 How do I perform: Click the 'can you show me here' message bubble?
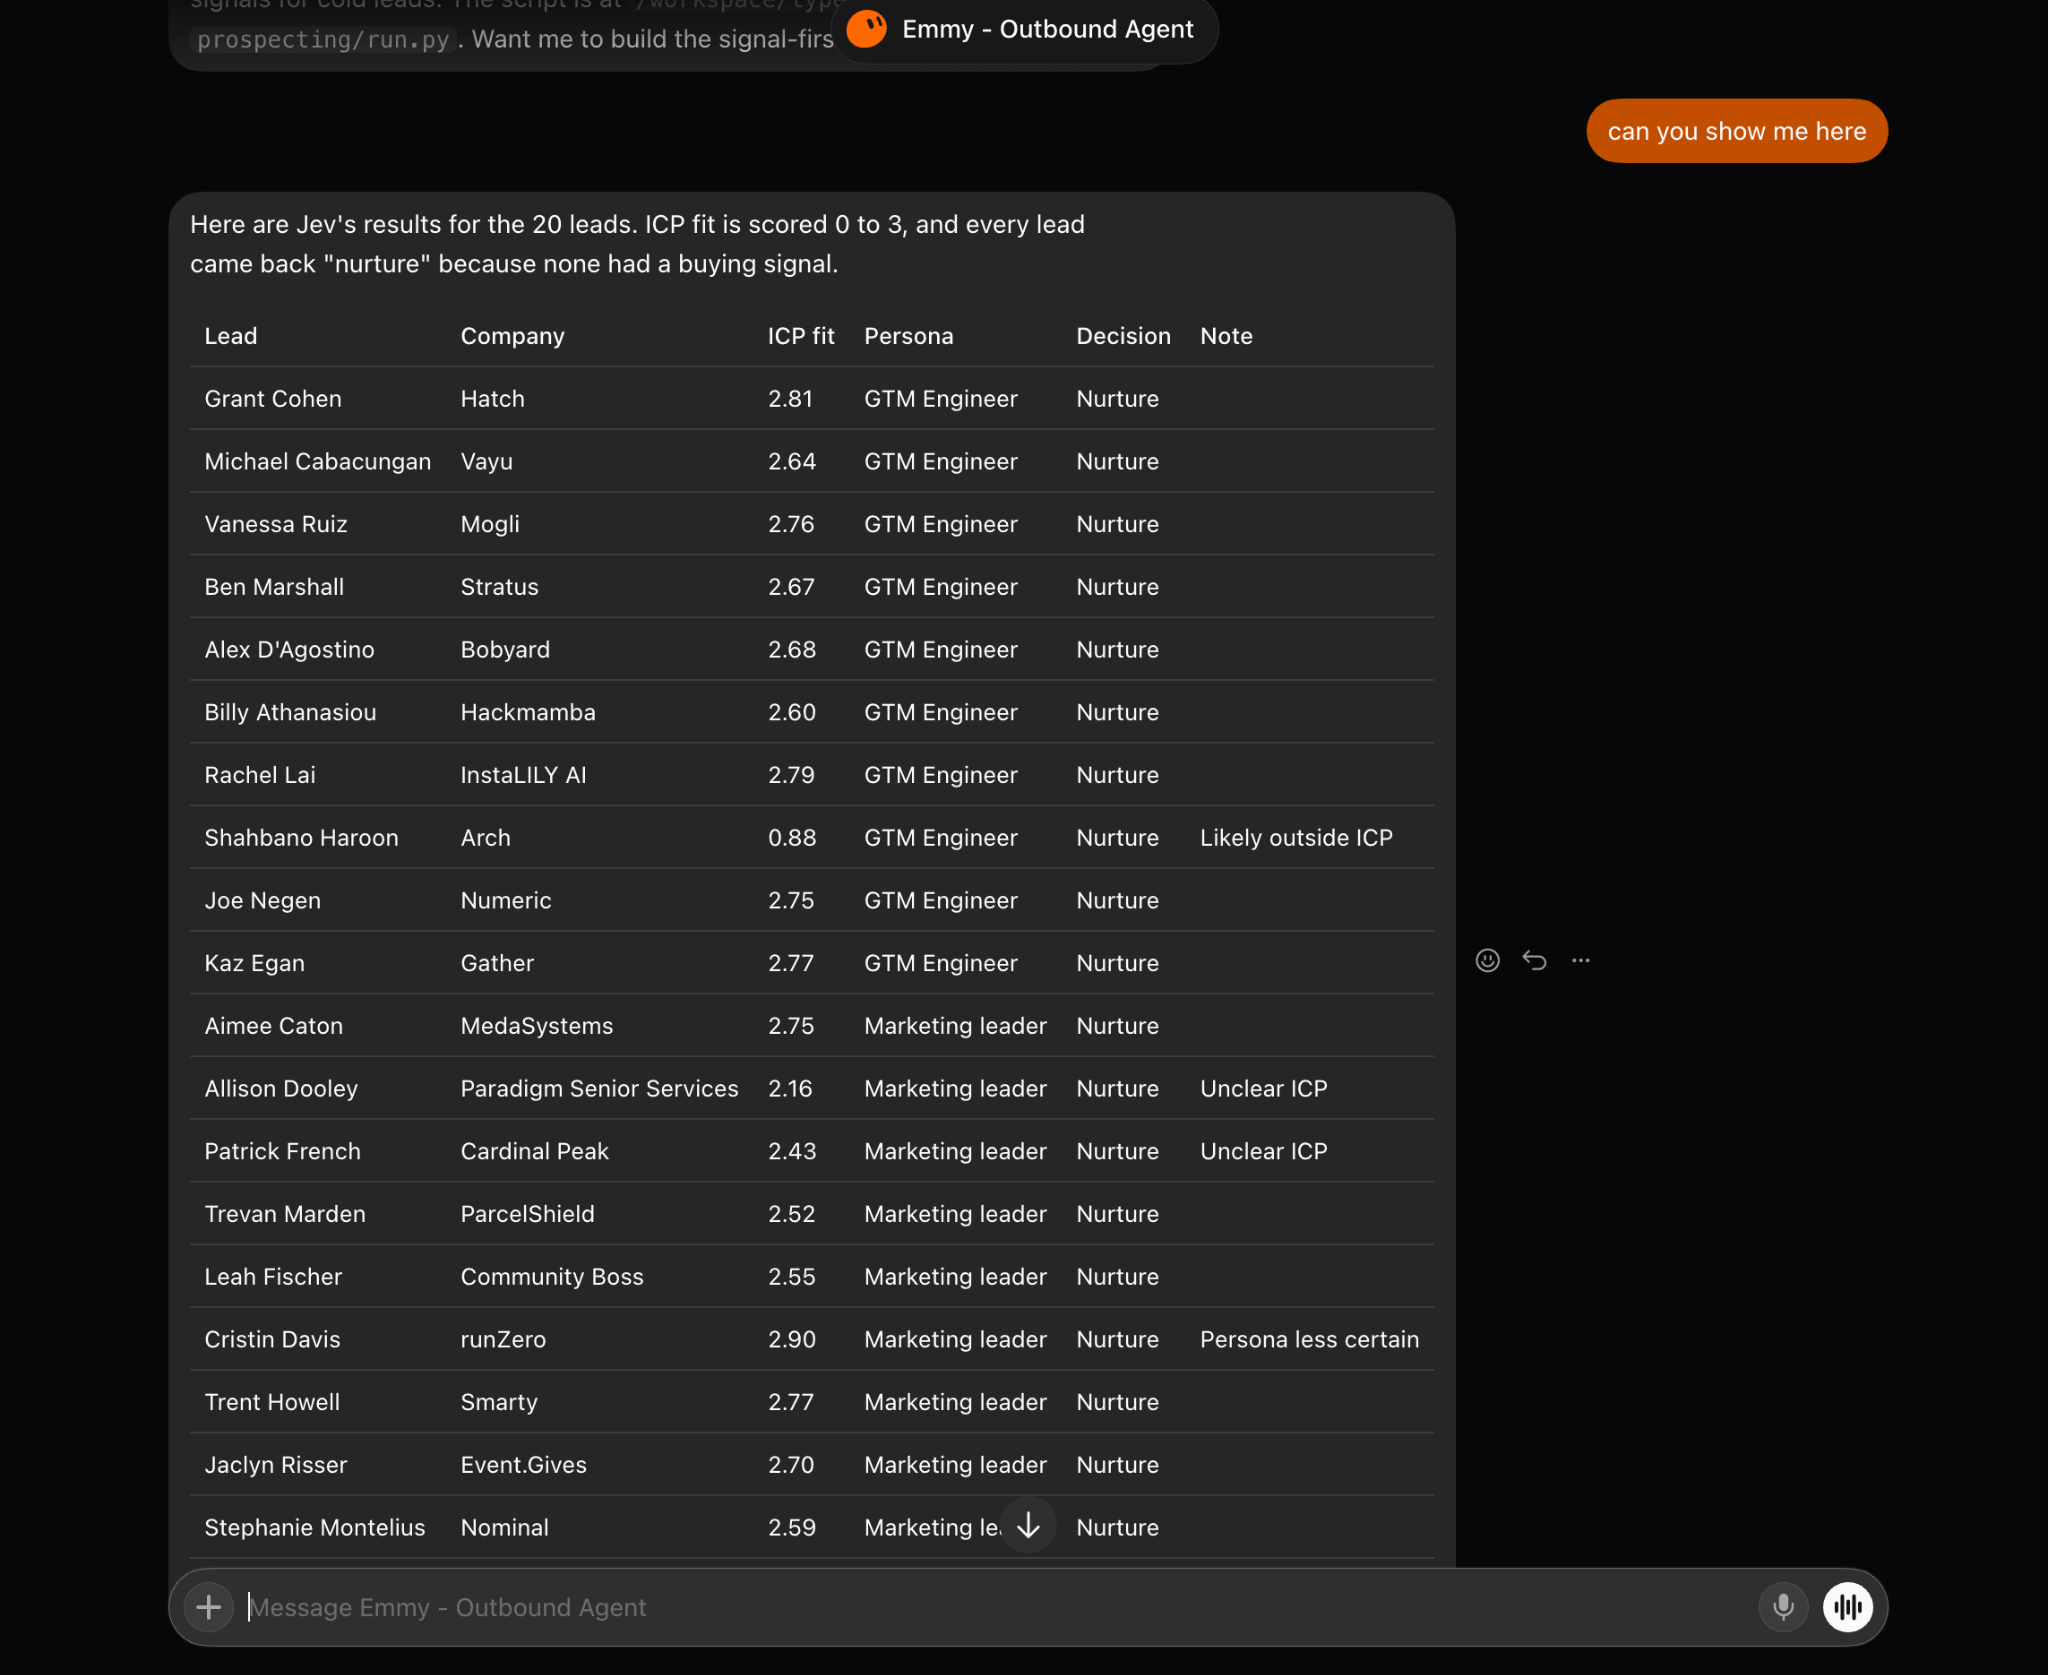point(1737,131)
